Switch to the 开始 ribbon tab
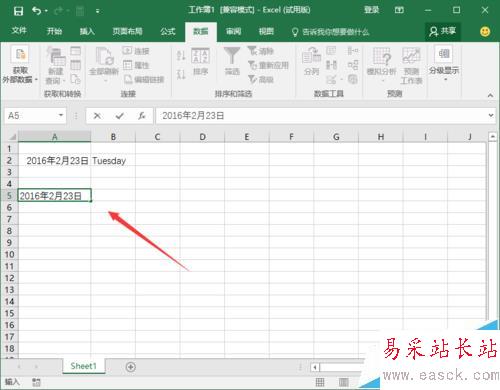Viewport: 500px width, 390px height. click(54, 31)
